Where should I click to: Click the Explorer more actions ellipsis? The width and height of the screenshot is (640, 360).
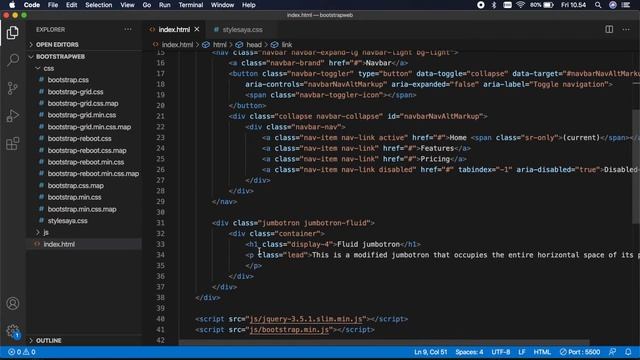click(x=128, y=29)
